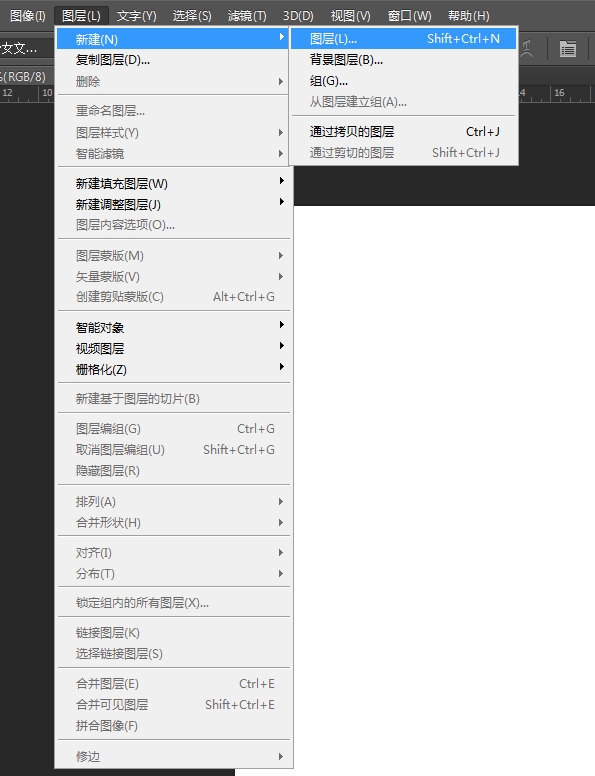595x776 pixels.
Task: Choose 链接图层(K) menu entry
Action: point(173,632)
